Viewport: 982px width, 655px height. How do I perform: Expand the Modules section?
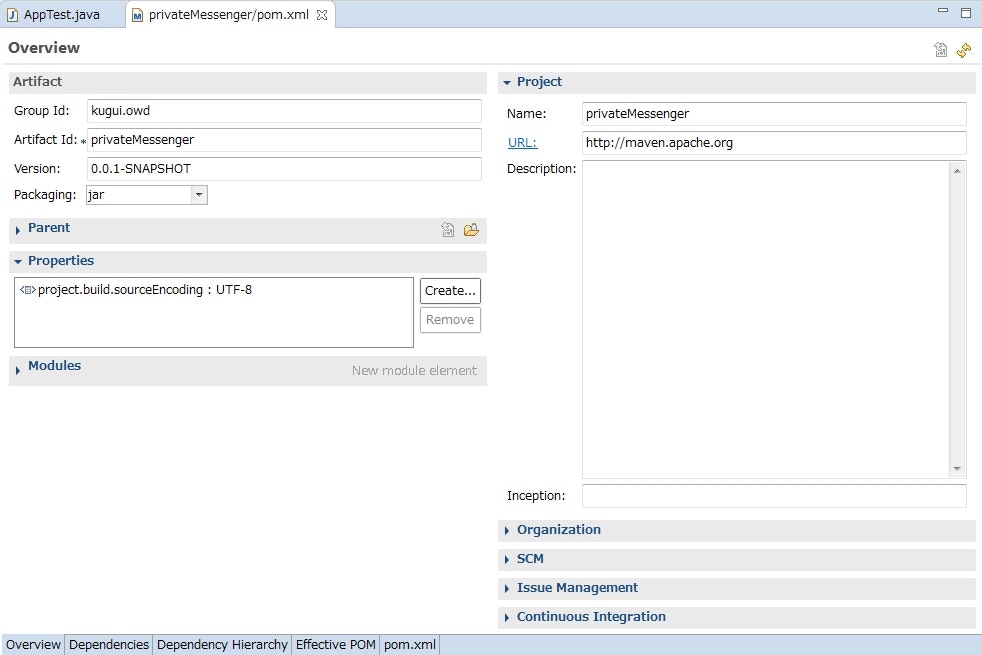tap(18, 369)
